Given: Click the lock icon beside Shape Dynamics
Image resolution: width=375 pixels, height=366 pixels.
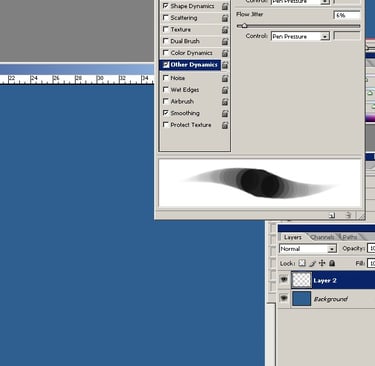Looking at the screenshot, I should tap(225, 6).
